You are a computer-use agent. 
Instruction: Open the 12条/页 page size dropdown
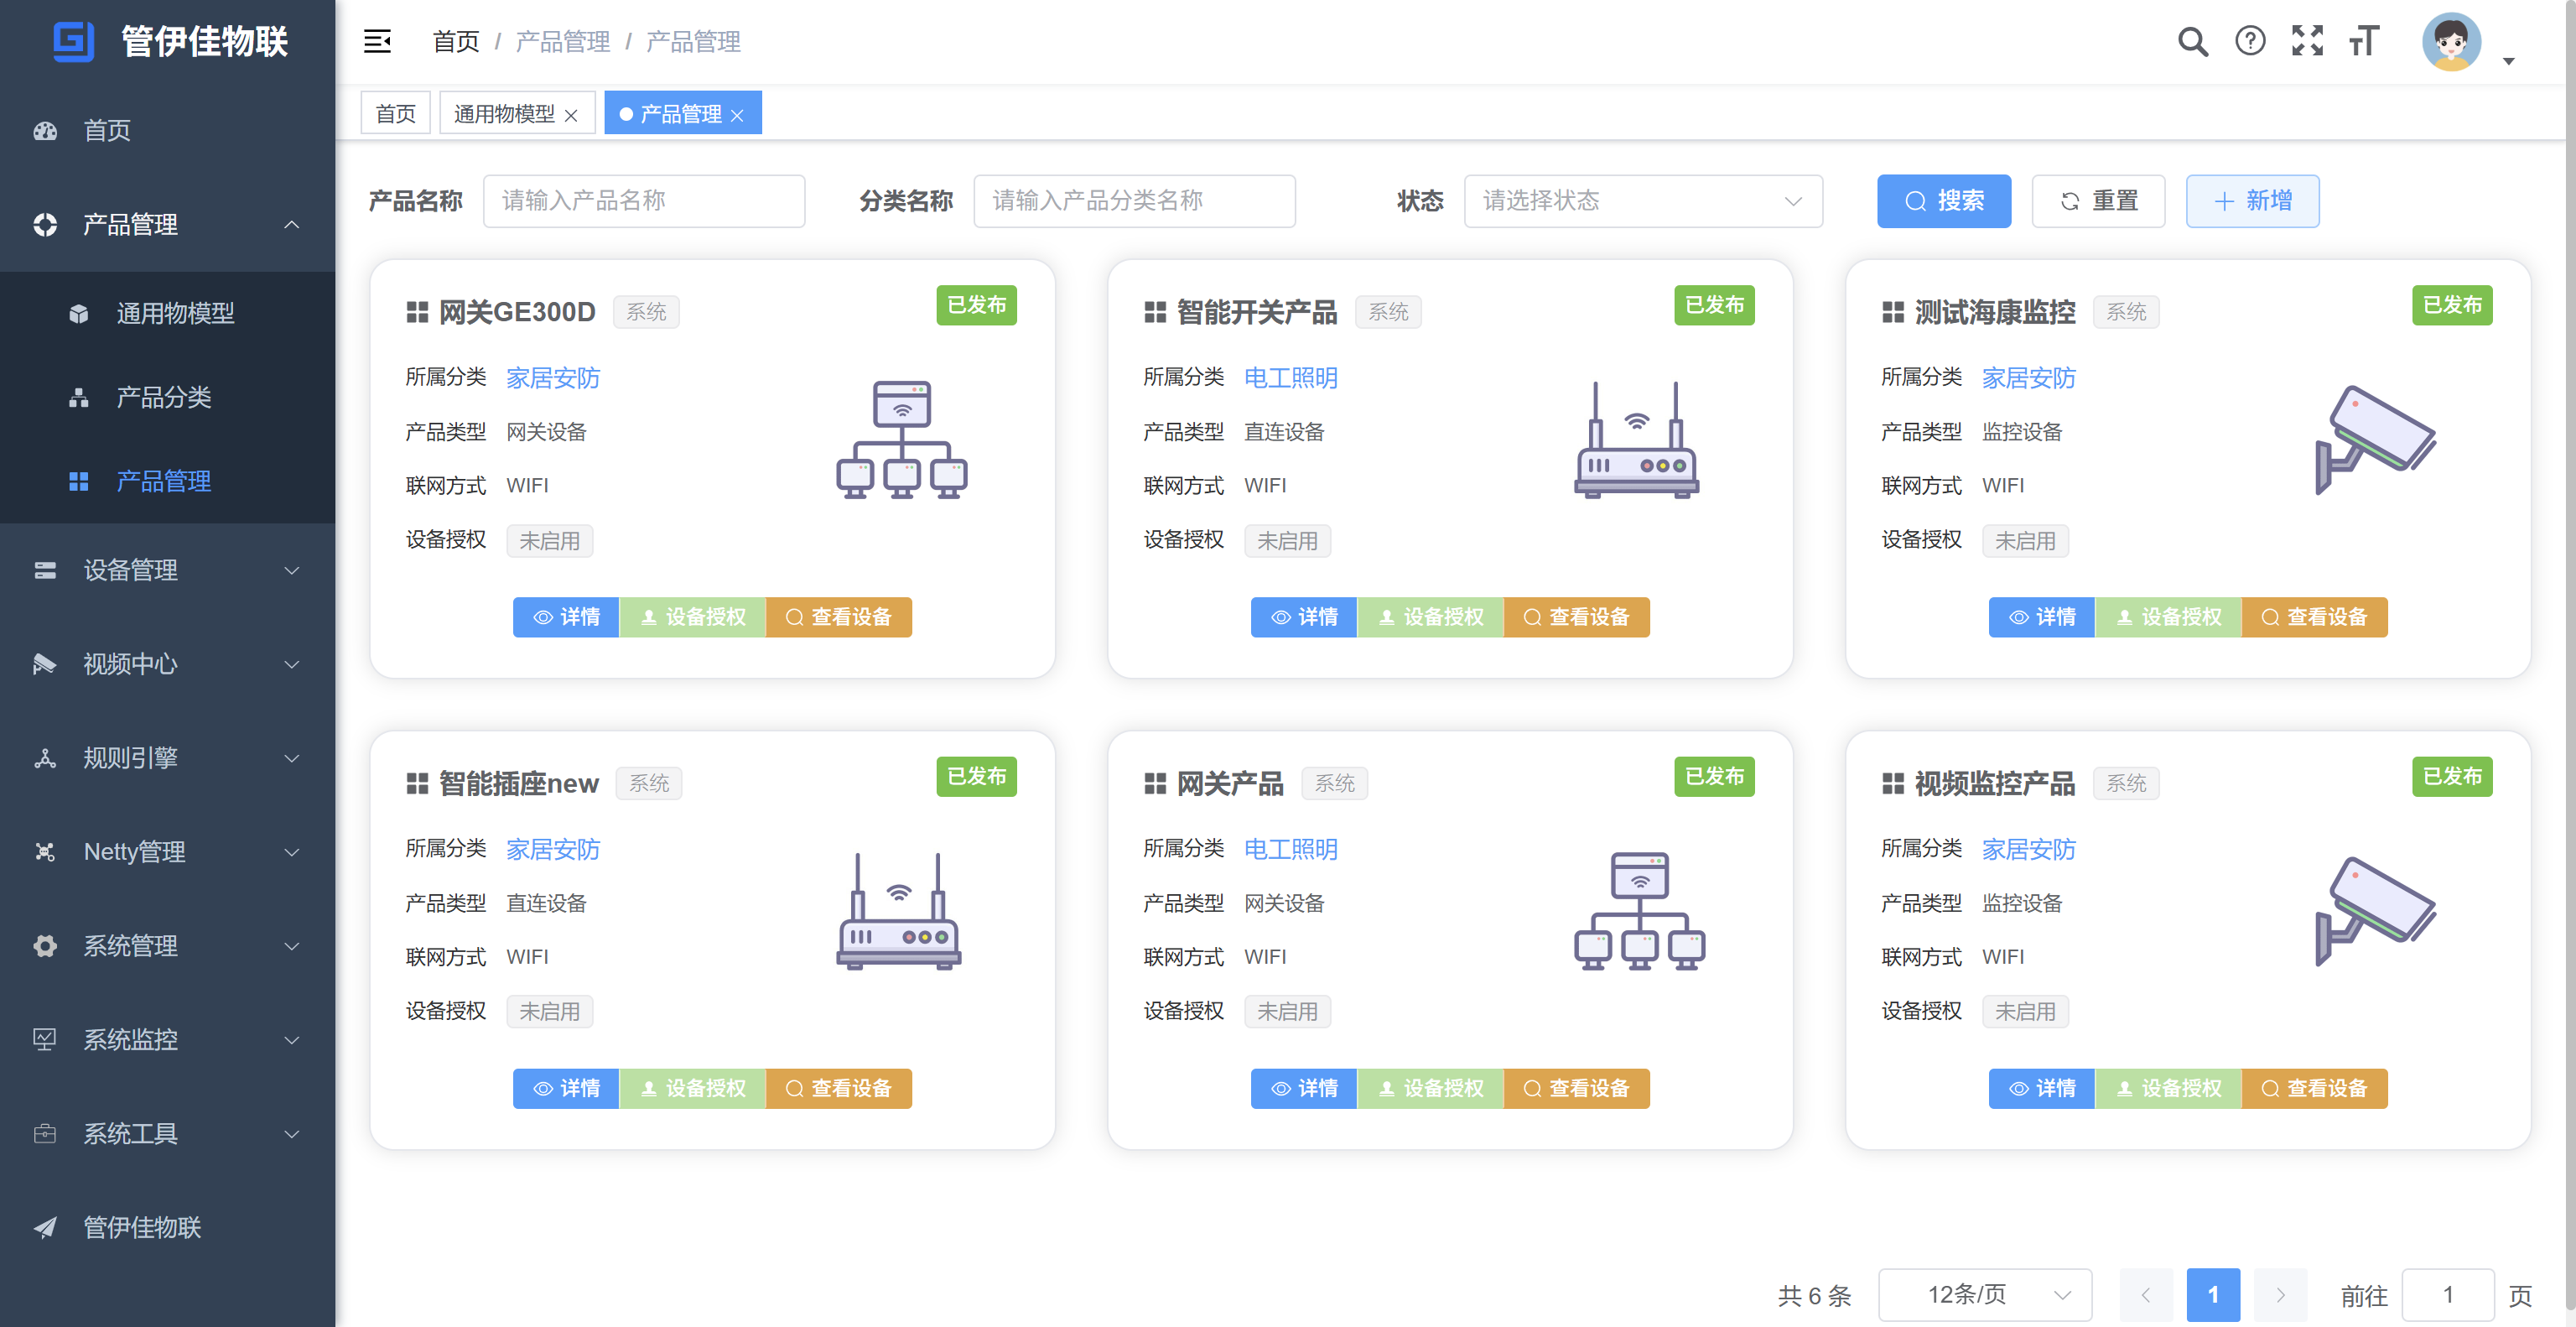1985,1295
